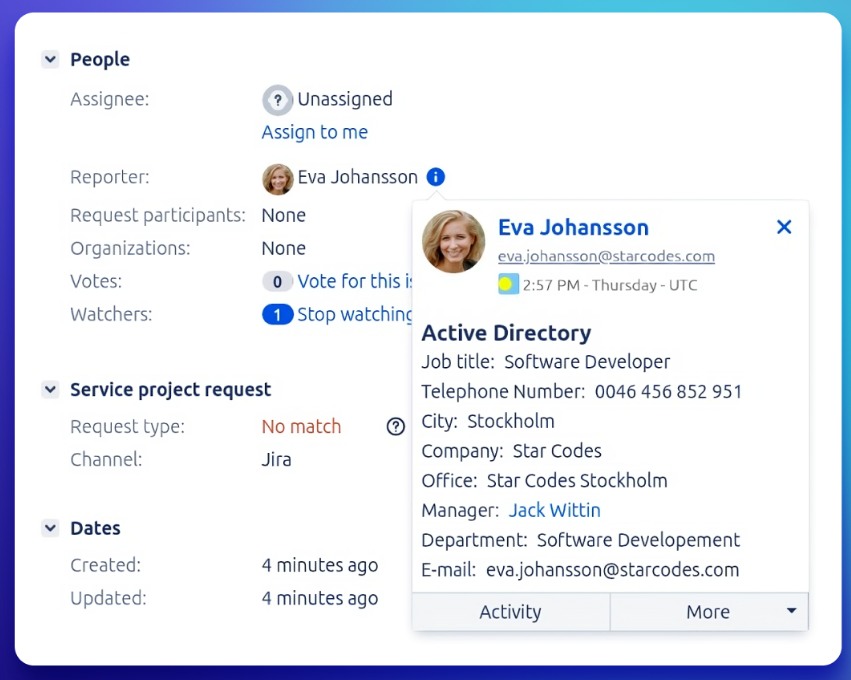Screen dimensions: 851x680
Task: Click the More button in profile popup
Action: [707, 612]
